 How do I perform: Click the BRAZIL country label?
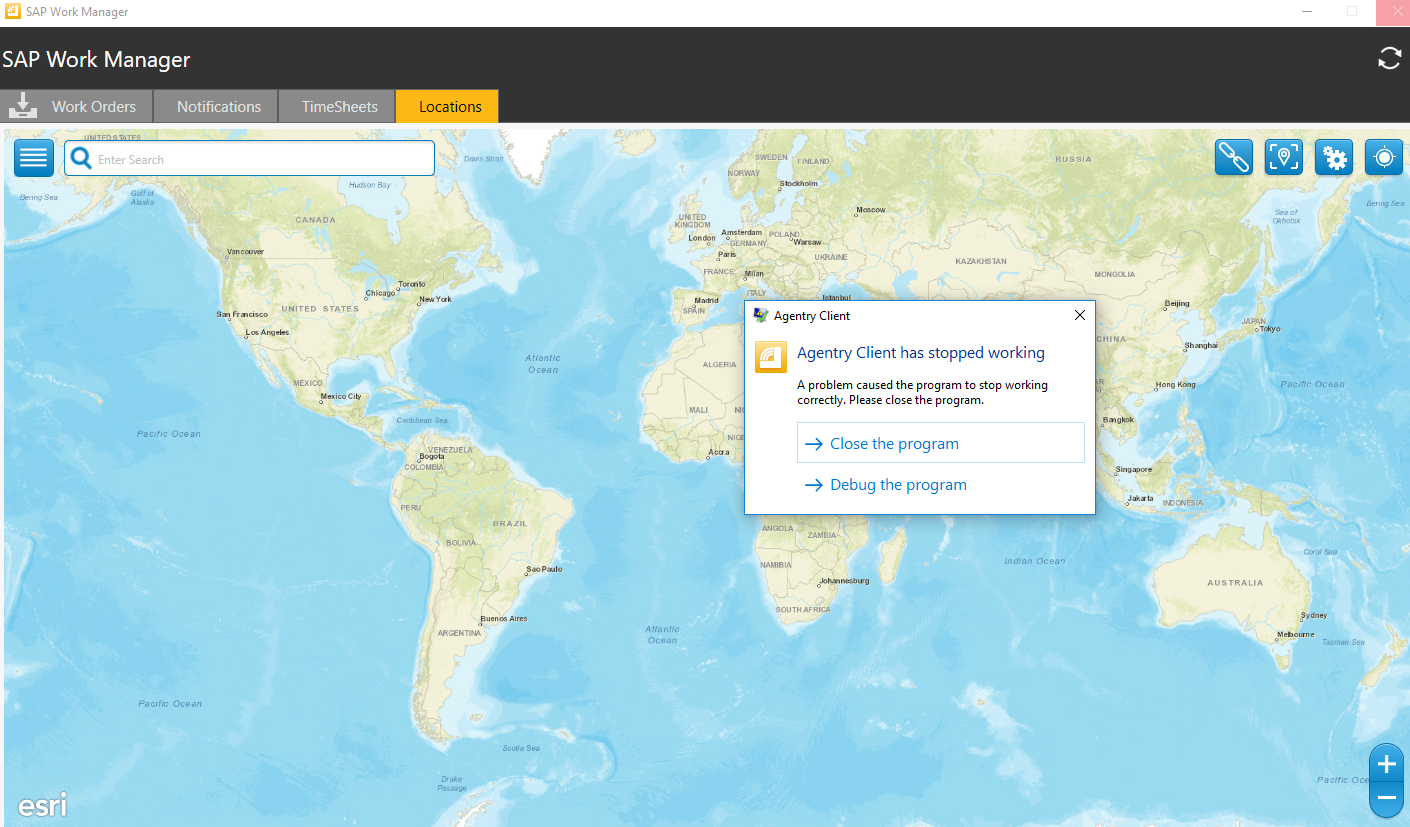510,523
